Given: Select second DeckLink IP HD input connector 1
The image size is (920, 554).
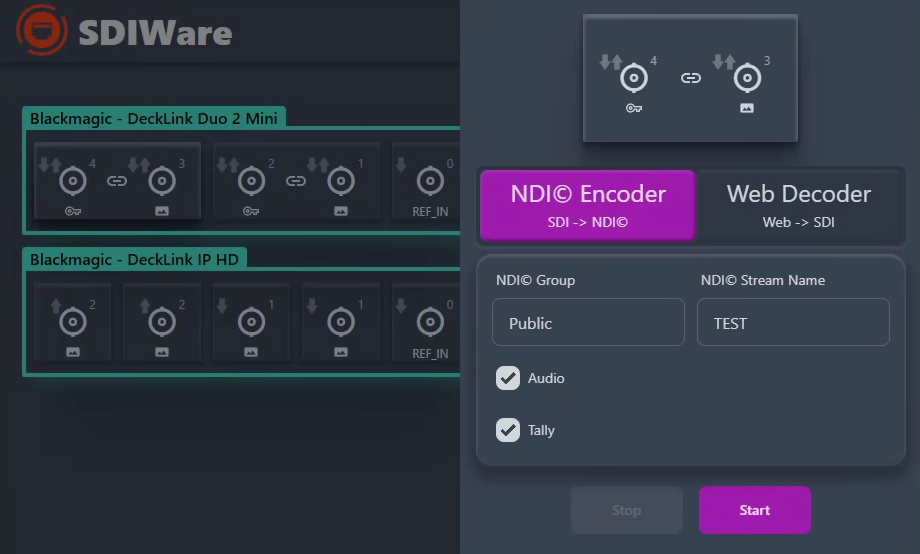Looking at the screenshot, I should tap(341, 322).
